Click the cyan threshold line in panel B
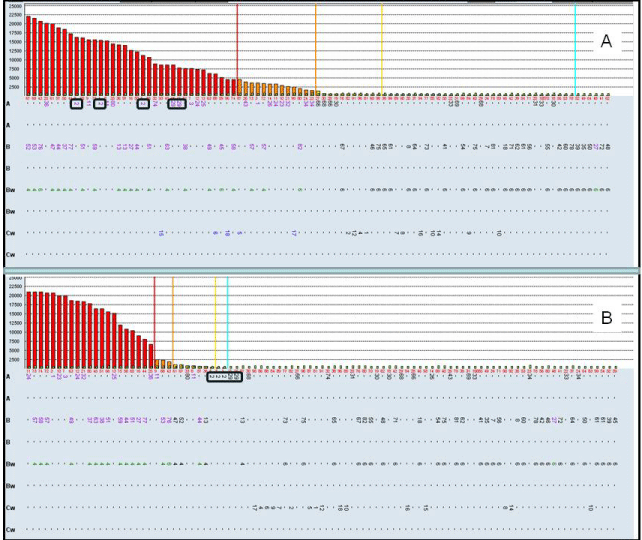The width and height of the screenshot is (642, 540). (227, 322)
